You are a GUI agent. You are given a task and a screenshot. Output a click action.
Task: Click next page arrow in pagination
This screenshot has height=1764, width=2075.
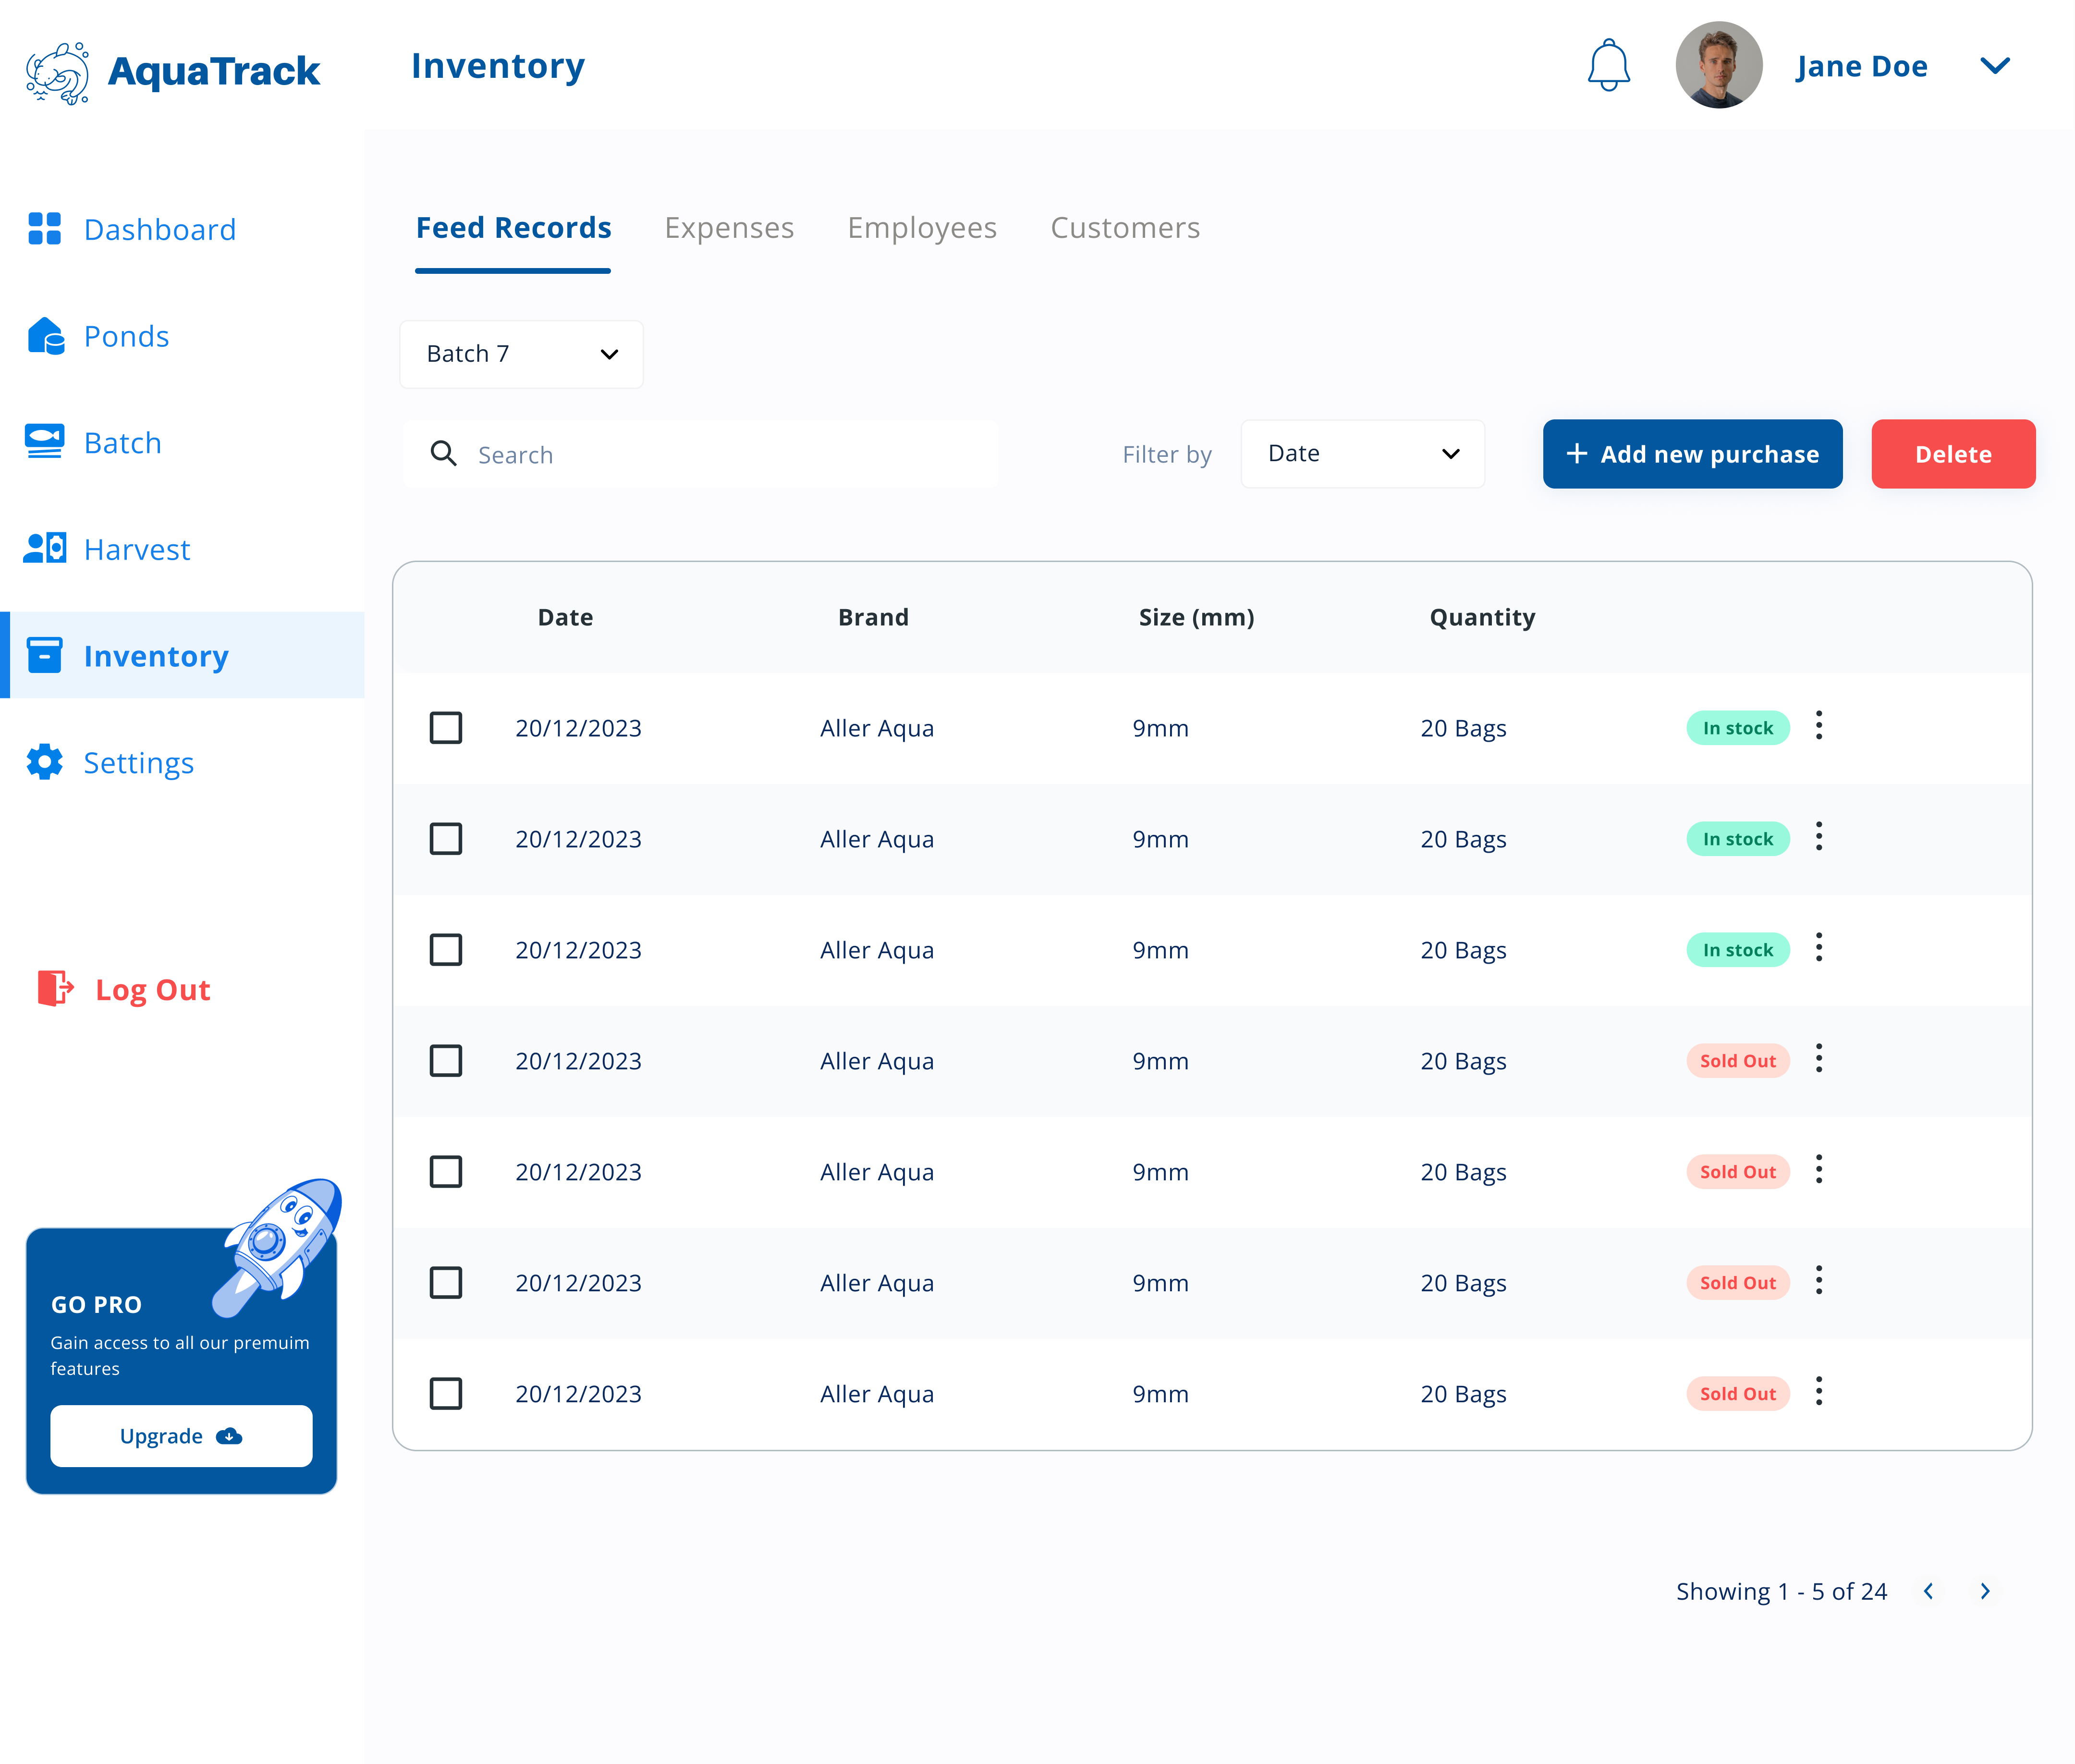[1985, 1591]
